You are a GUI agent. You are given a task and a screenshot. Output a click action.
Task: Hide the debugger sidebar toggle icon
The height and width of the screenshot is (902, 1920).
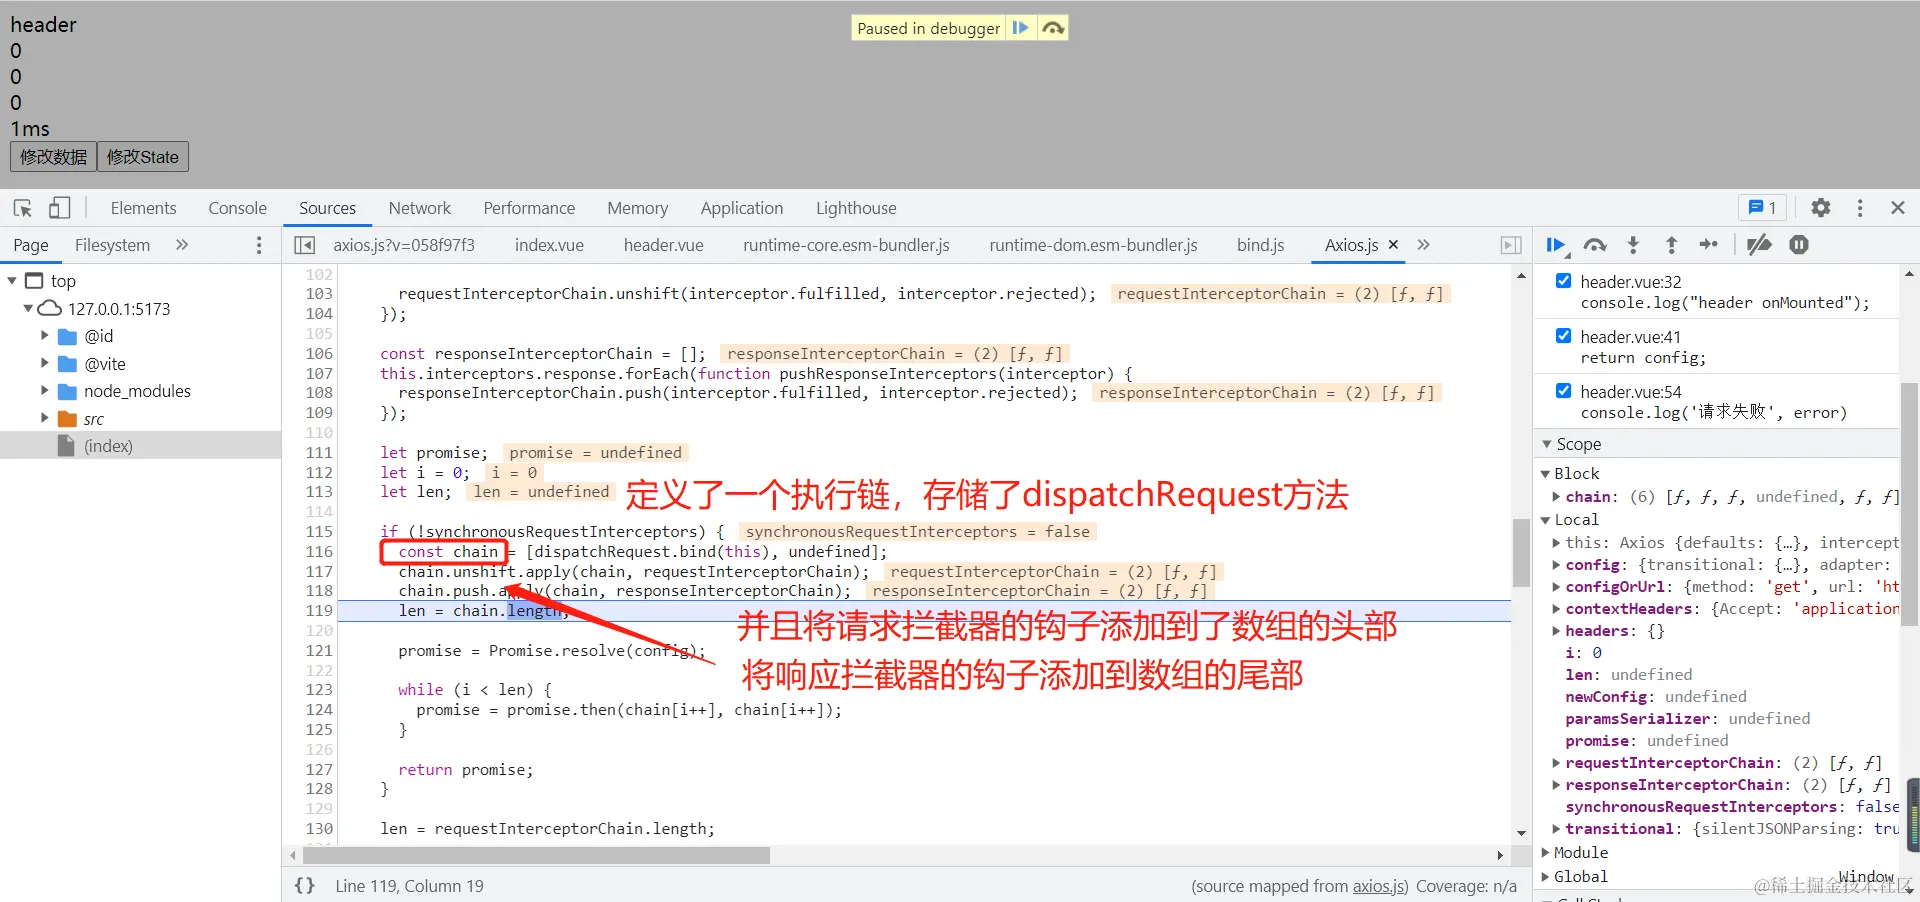[x=1511, y=245]
